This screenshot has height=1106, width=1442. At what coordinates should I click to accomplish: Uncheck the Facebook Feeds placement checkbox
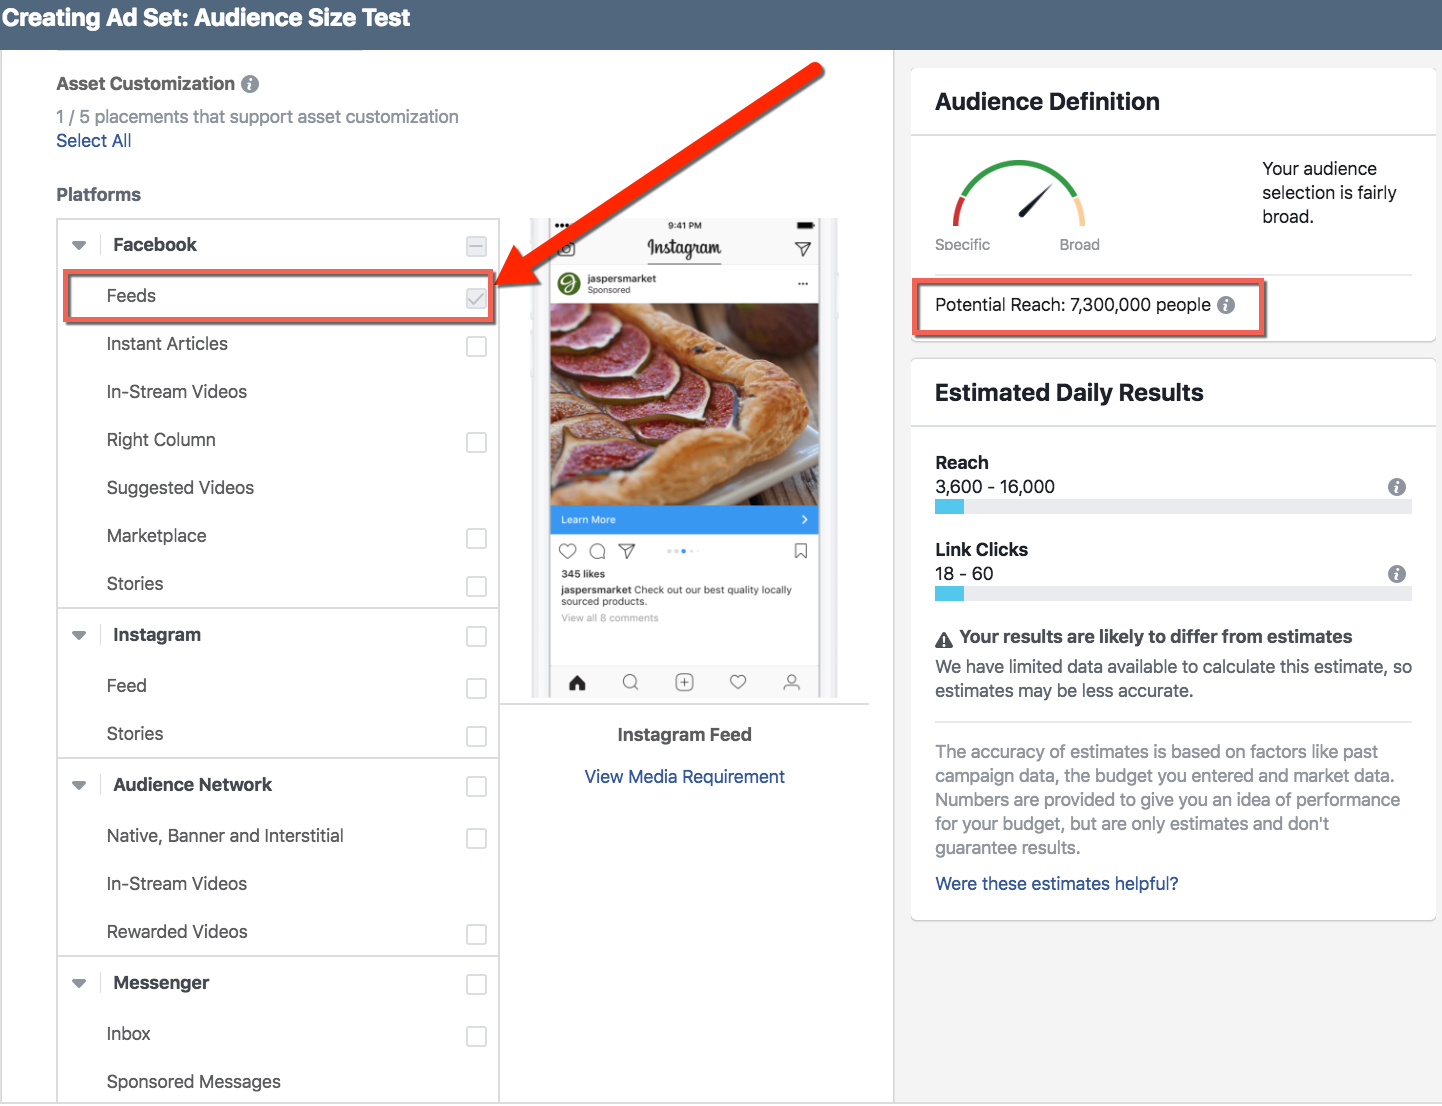(477, 298)
